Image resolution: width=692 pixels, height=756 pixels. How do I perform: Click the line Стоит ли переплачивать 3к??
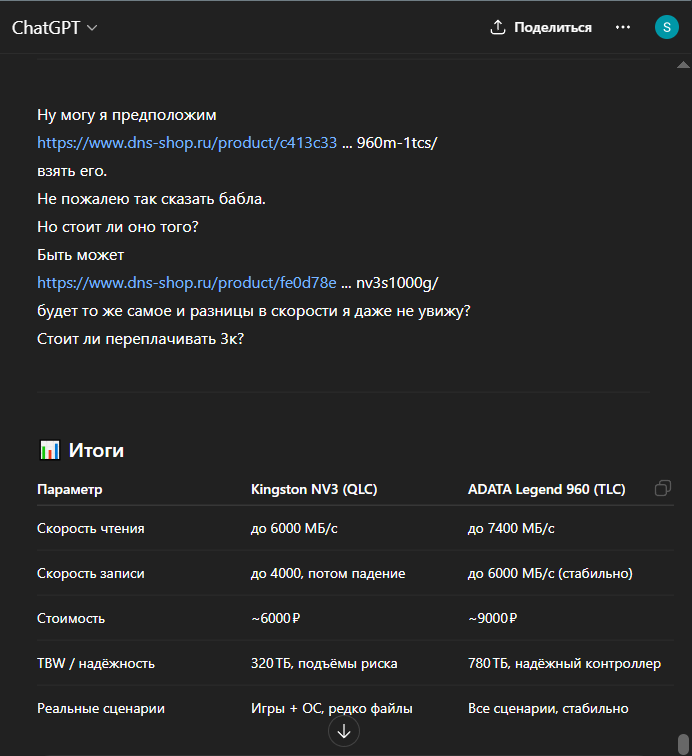[x=140, y=338]
